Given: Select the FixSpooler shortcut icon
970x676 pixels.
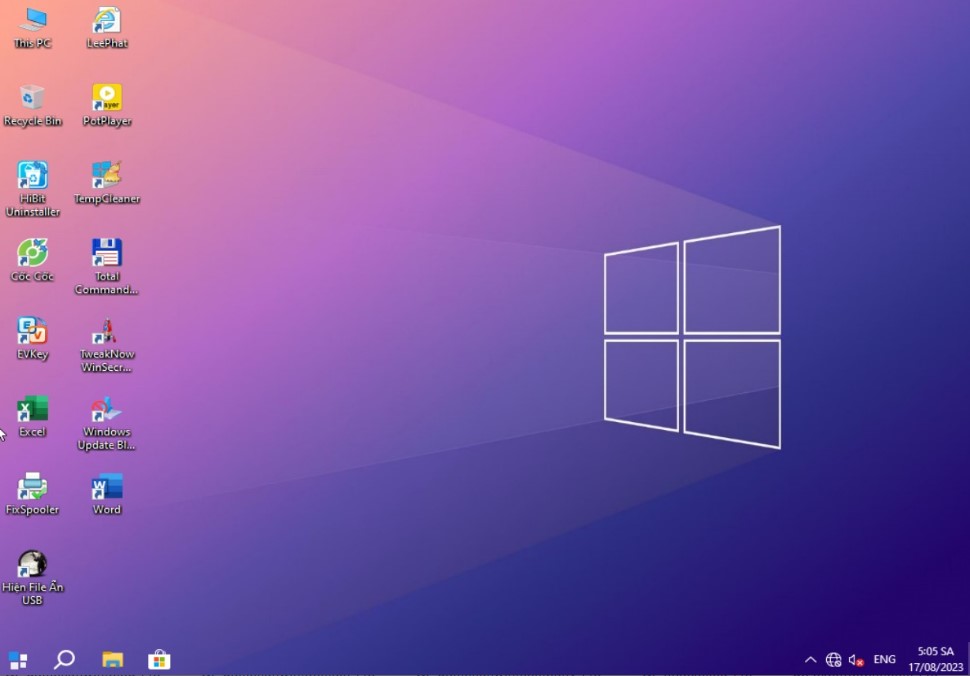Looking at the screenshot, I should 32,494.
